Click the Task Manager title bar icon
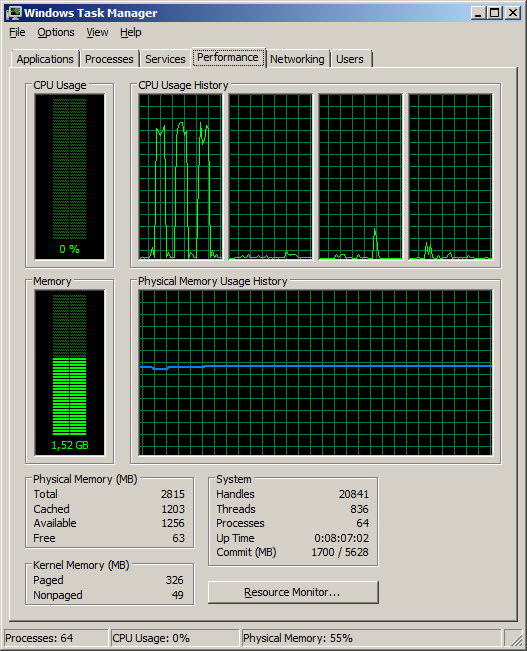The width and height of the screenshot is (527, 651). pyautogui.click(x=13, y=13)
